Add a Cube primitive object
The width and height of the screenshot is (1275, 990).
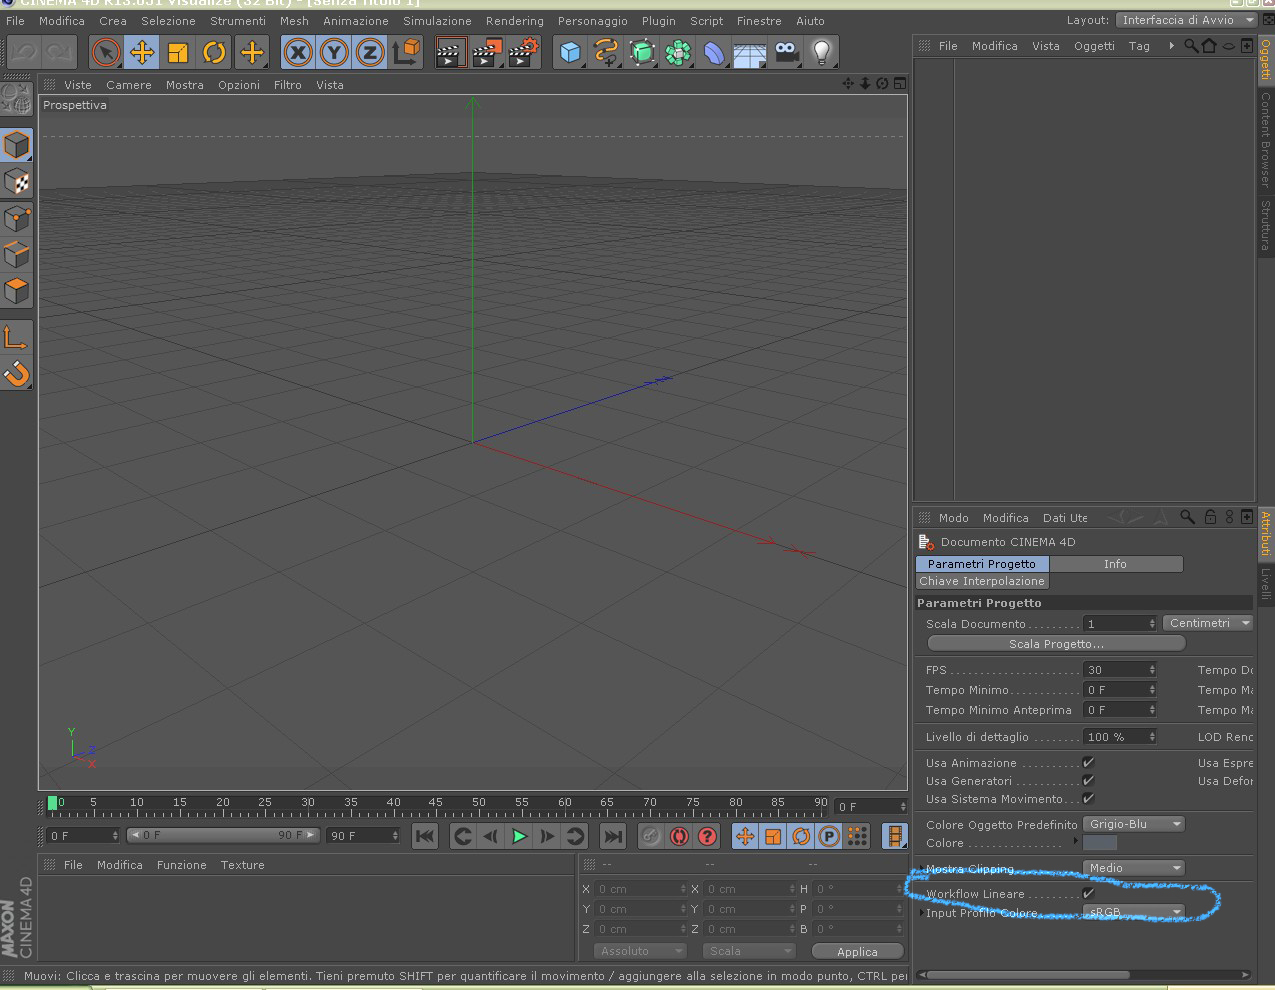coord(570,52)
